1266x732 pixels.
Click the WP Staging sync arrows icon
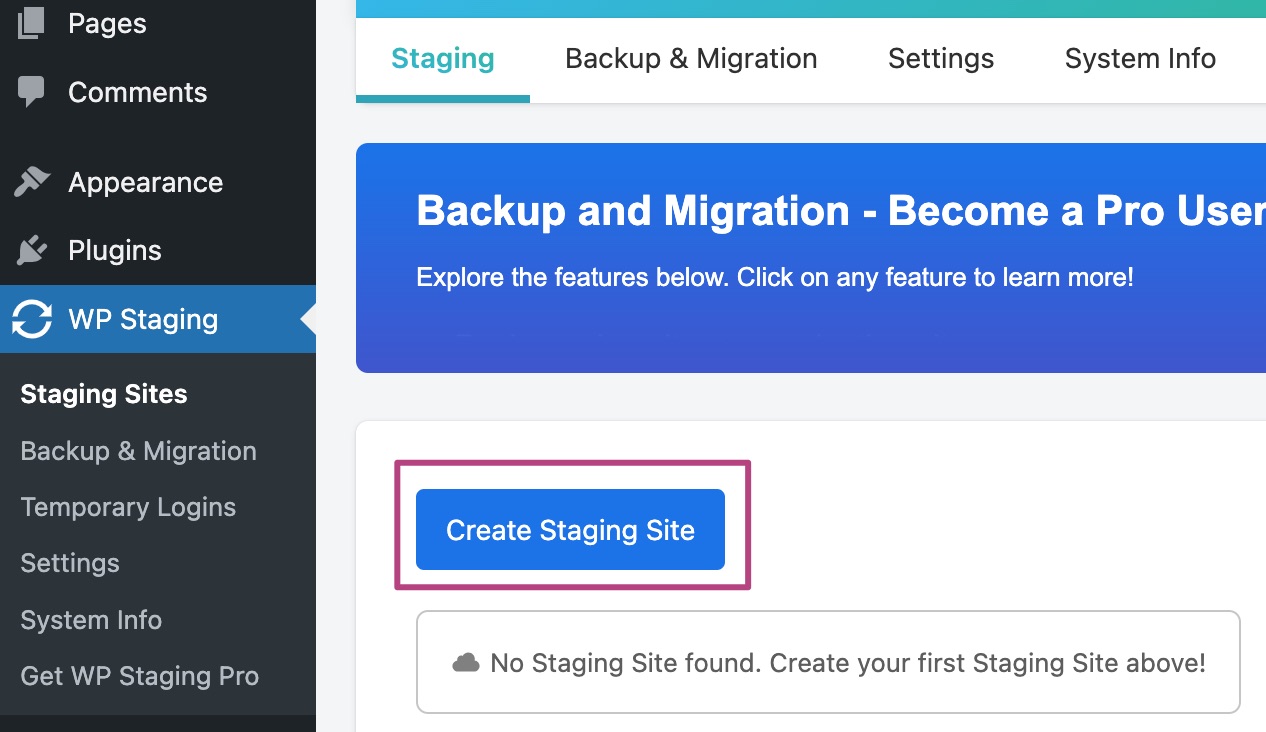click(32, 319)
